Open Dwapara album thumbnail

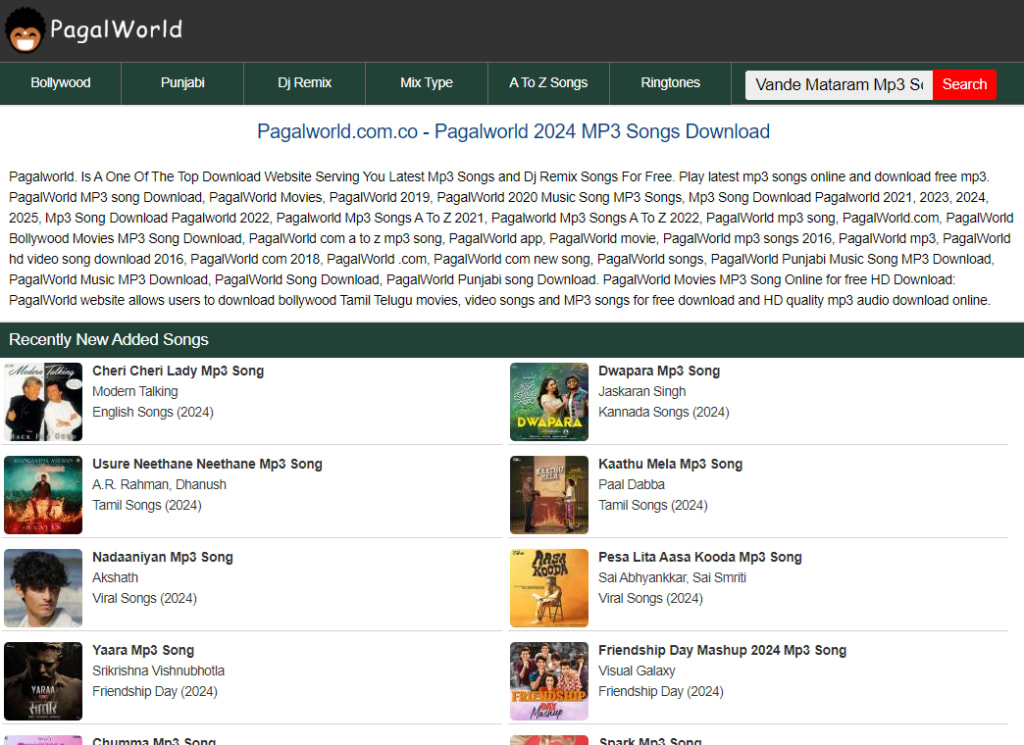(x=549, y=402)
